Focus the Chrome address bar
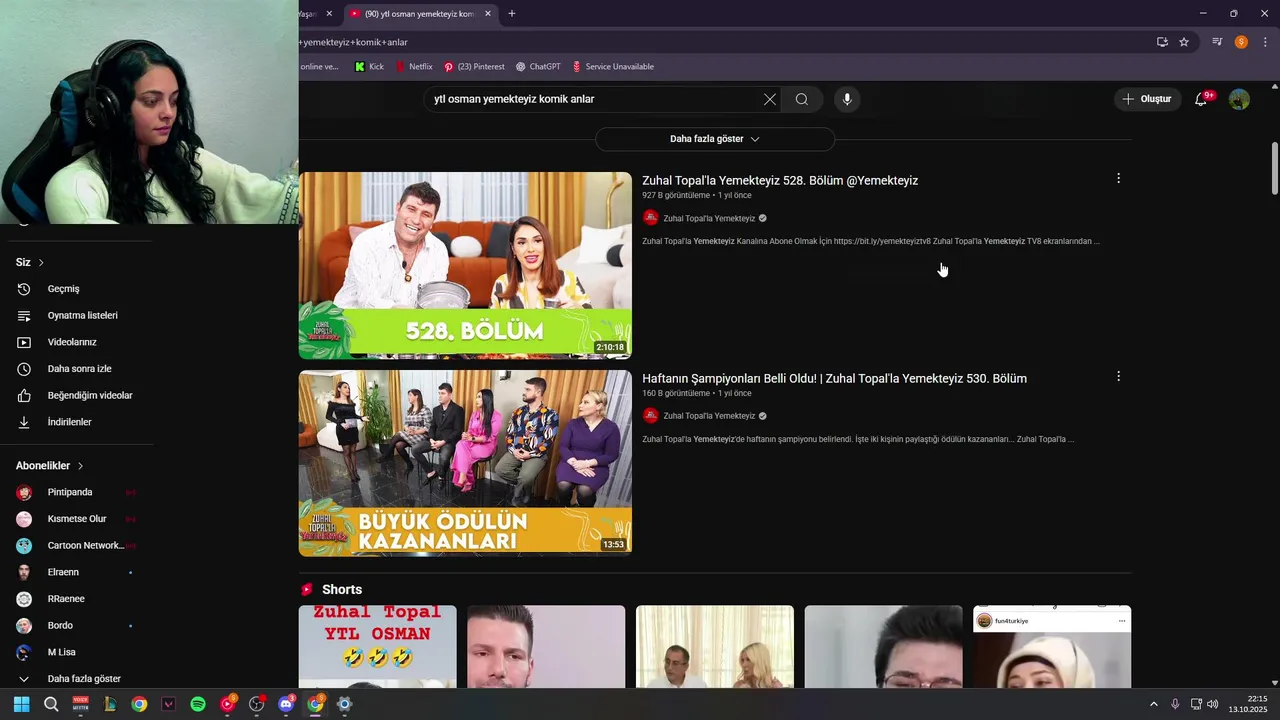Image resolution: width=1280 pixels, height=720 pixels. [x=720, y=42]
